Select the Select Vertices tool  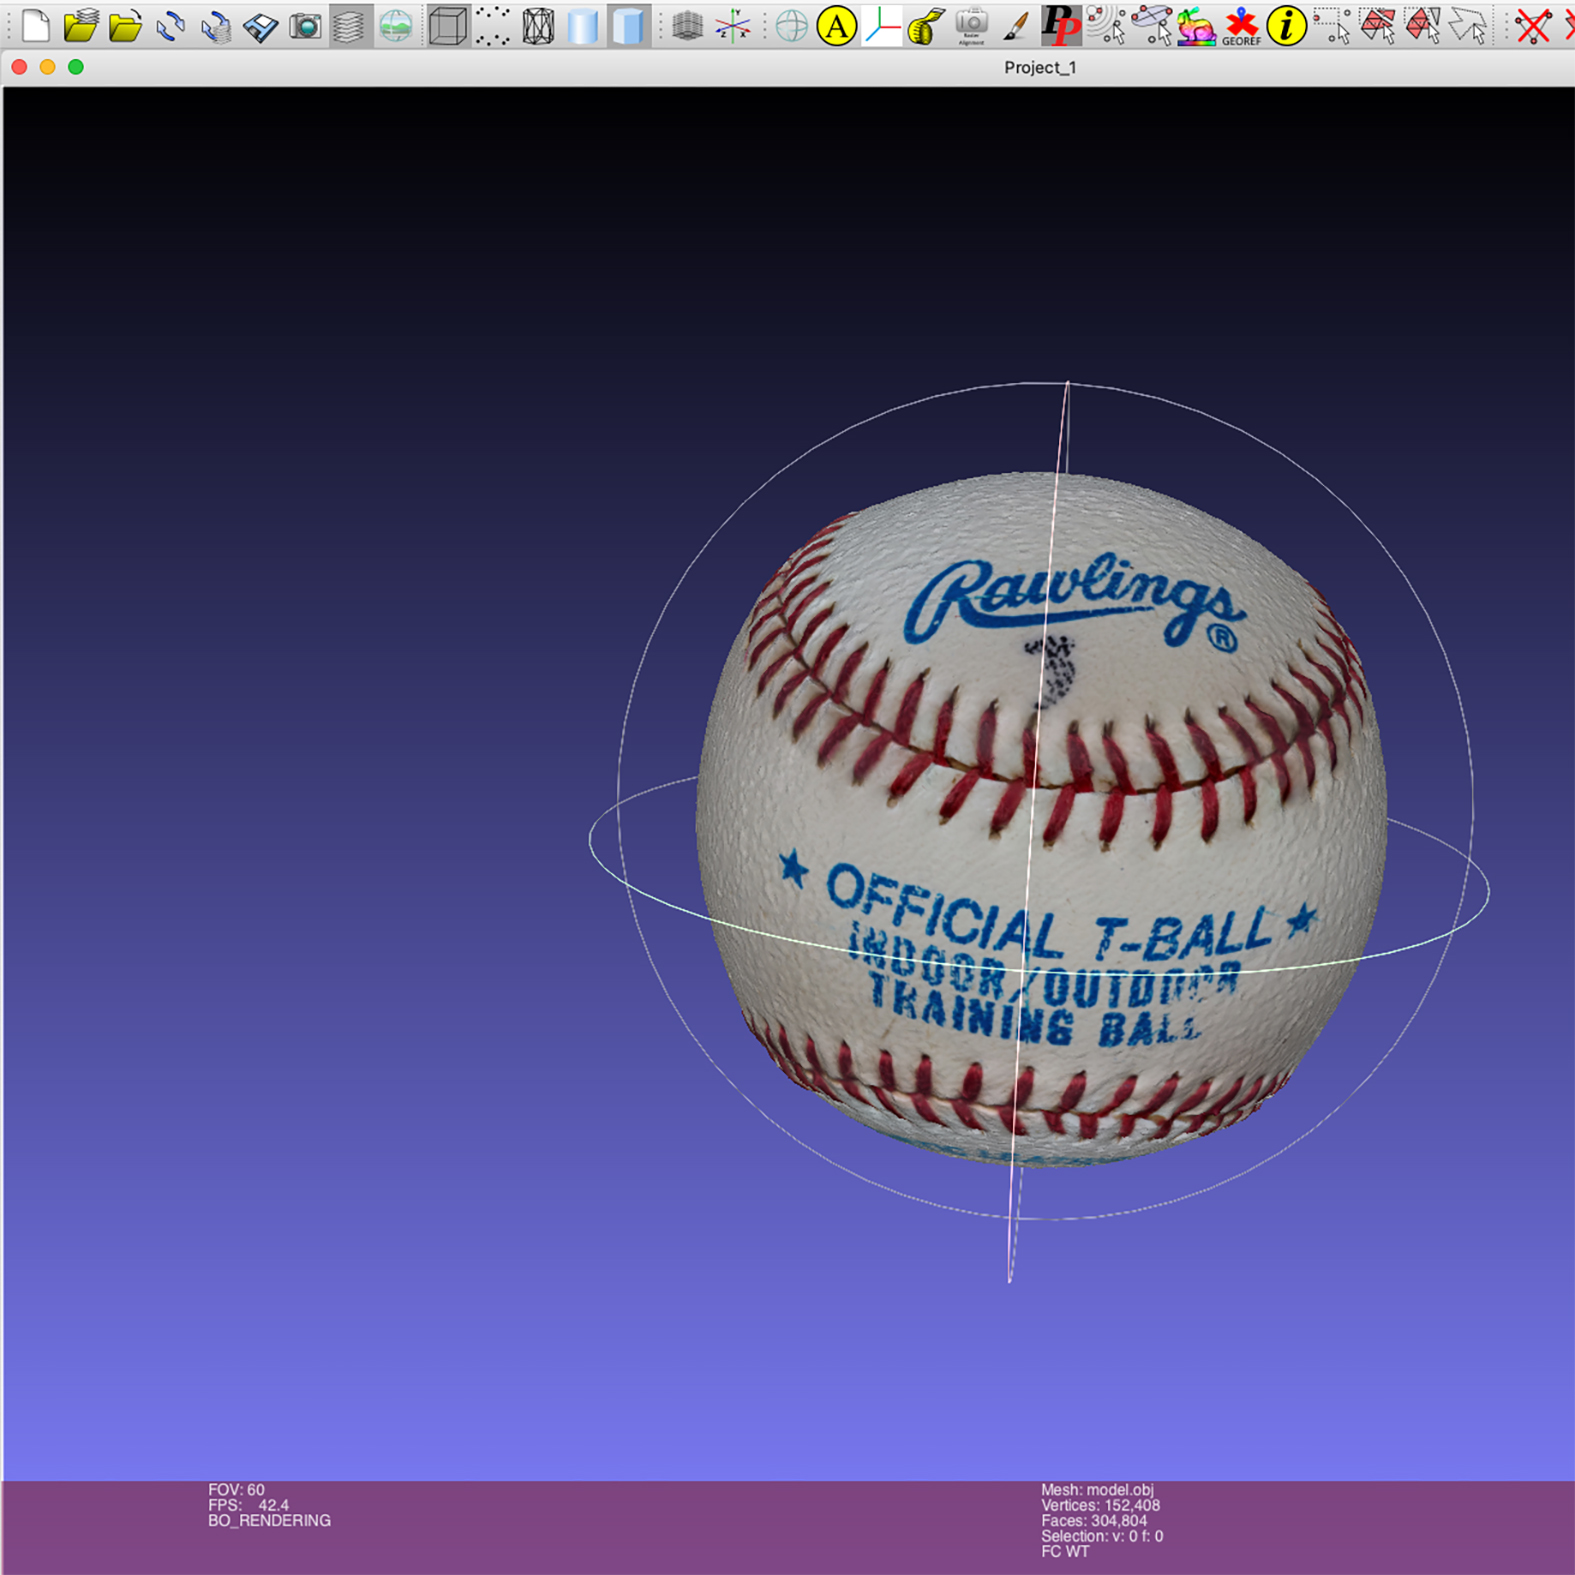pos(1332,26)
